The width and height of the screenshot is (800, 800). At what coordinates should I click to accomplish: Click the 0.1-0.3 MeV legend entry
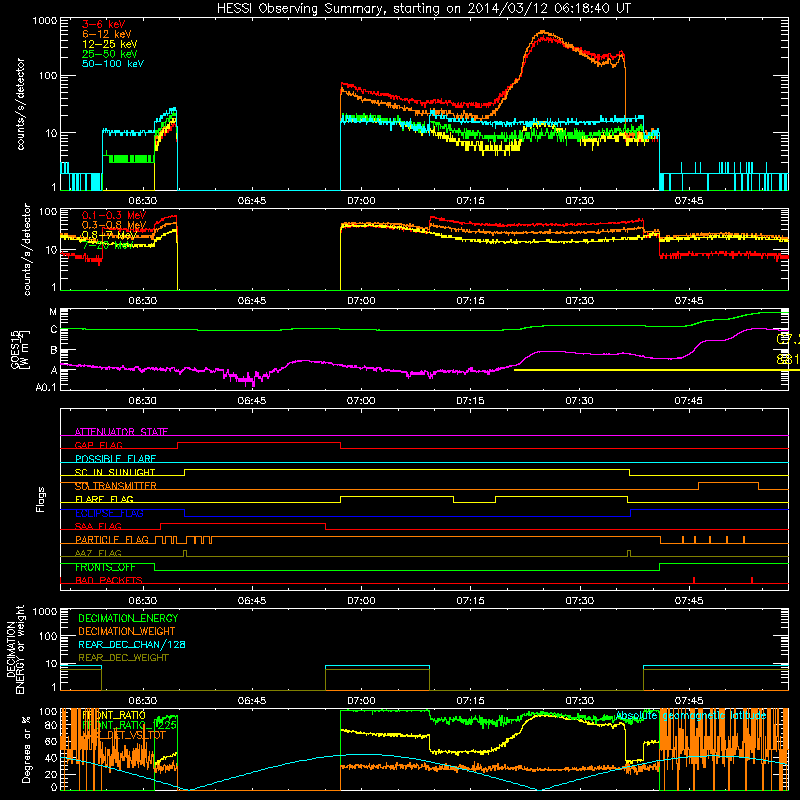114,215
